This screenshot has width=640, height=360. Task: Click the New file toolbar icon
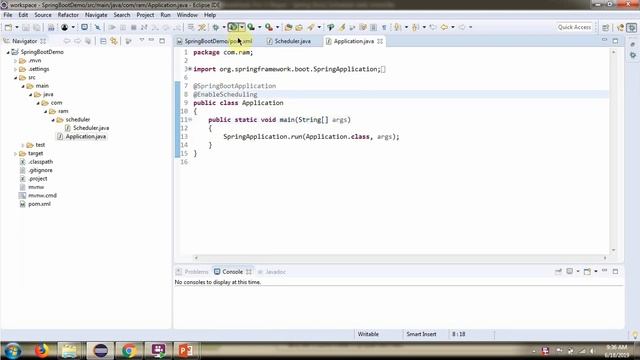(x=8, y=27)
